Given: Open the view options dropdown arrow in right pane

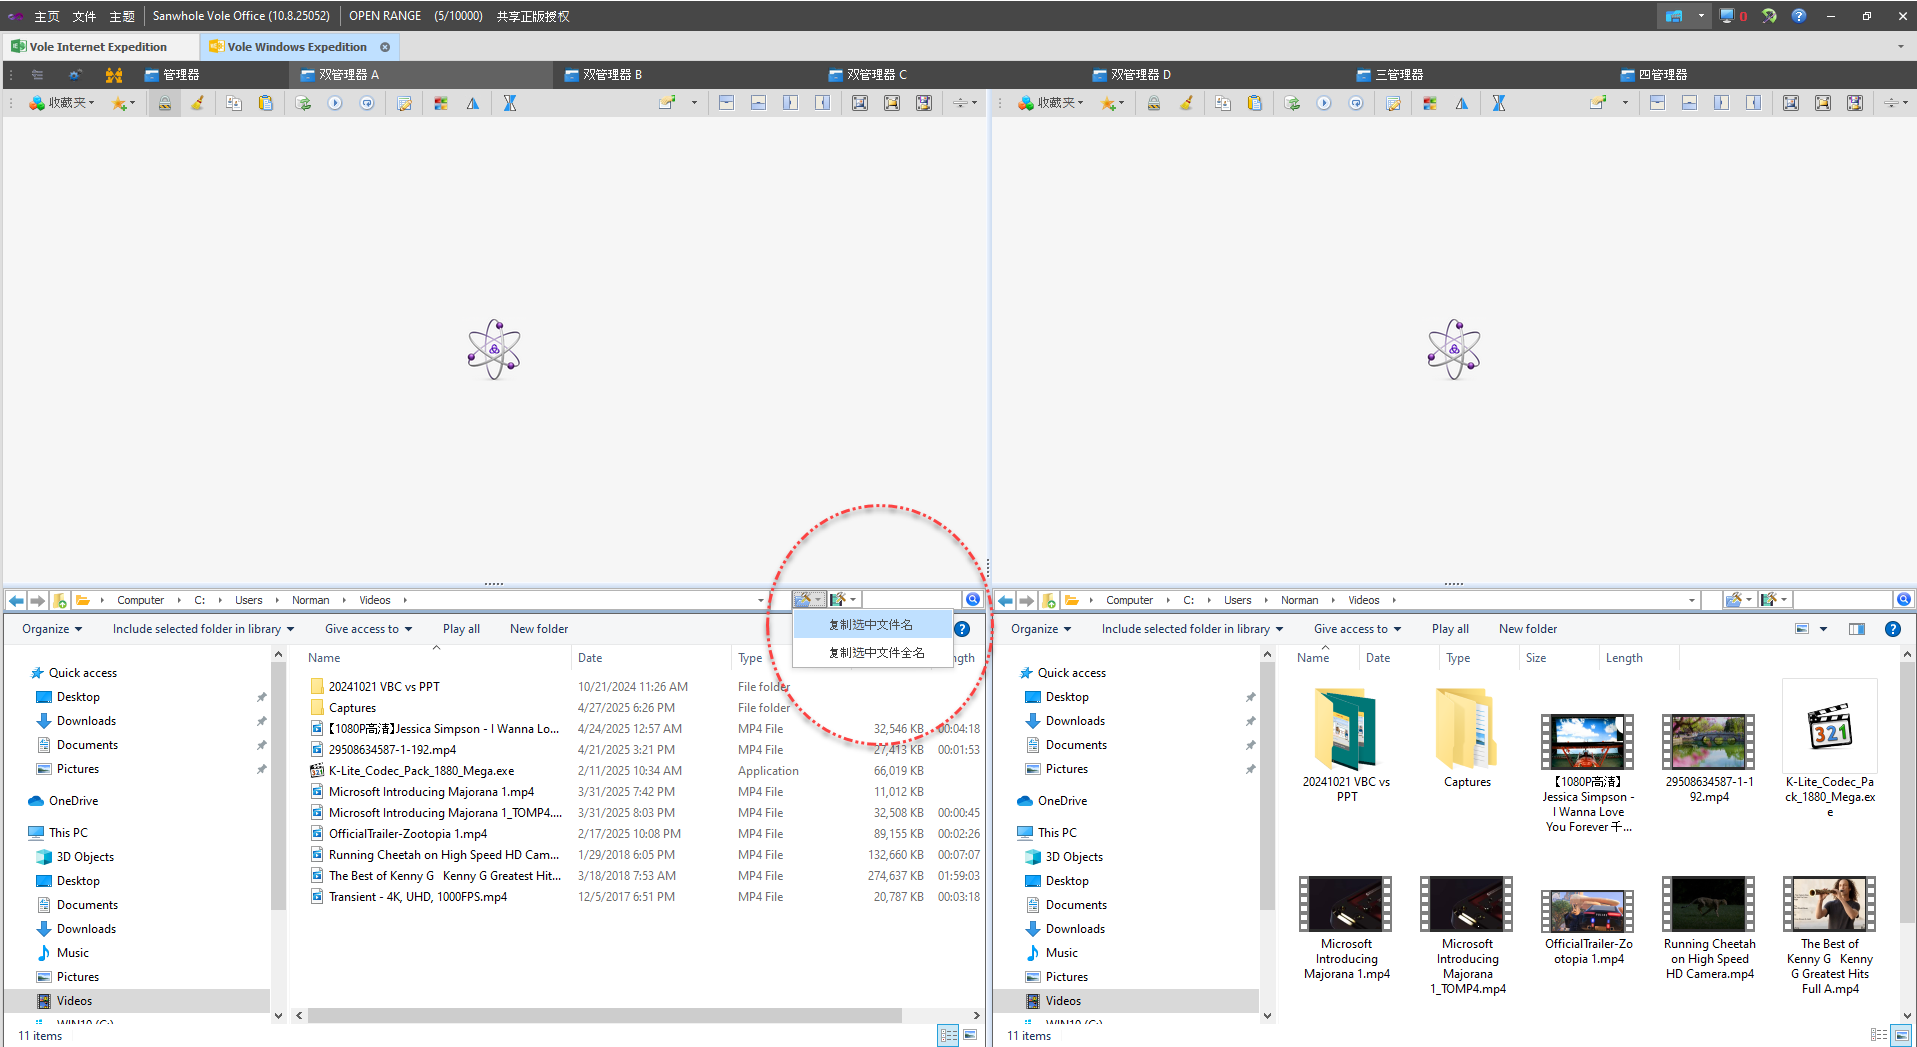Looking at the screenshot, I should [x=1823, y=629].
